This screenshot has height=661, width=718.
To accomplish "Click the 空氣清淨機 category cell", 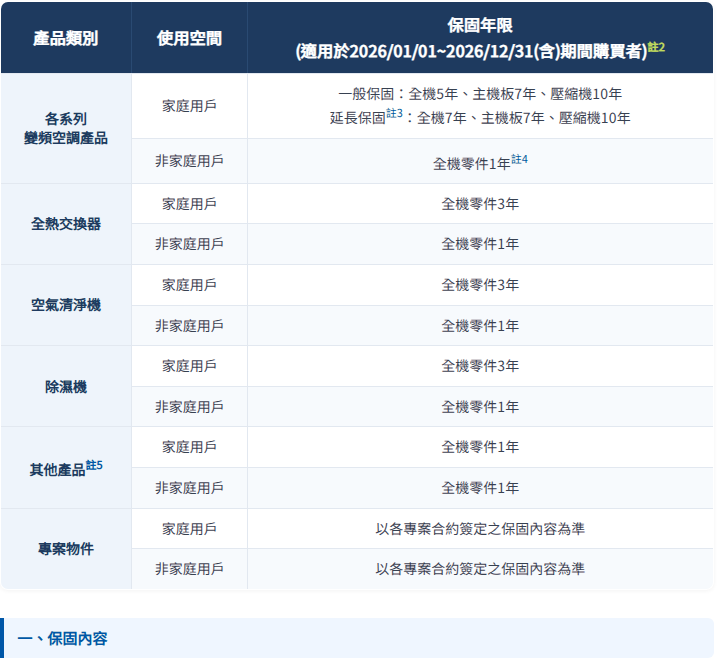I will point(66,305).
